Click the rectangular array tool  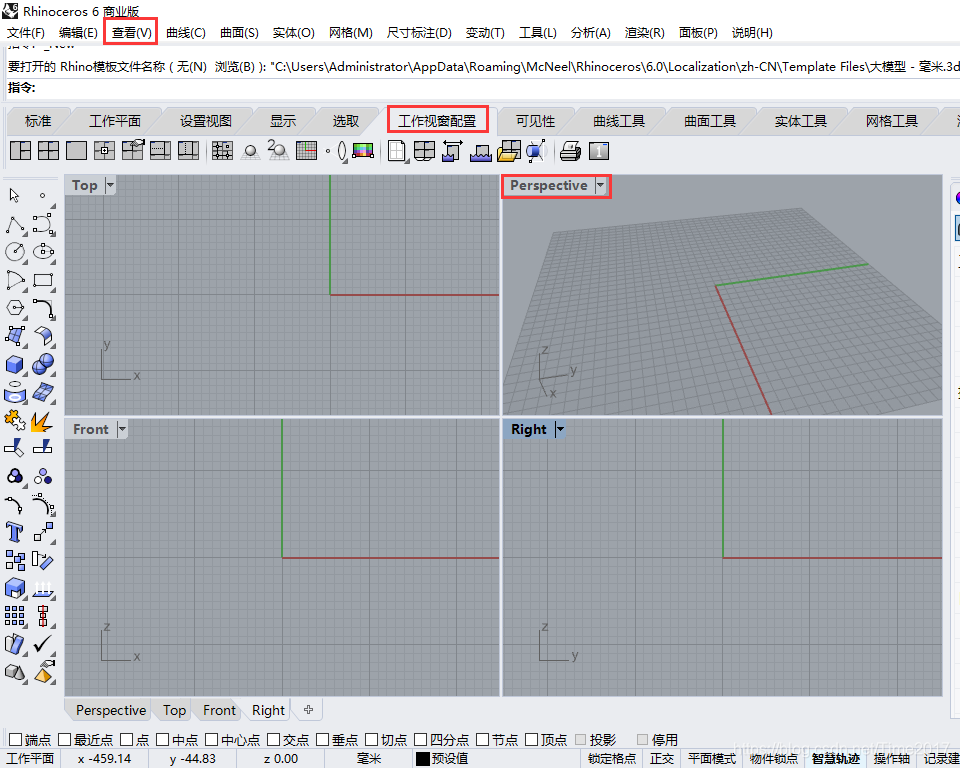[15, 616]
